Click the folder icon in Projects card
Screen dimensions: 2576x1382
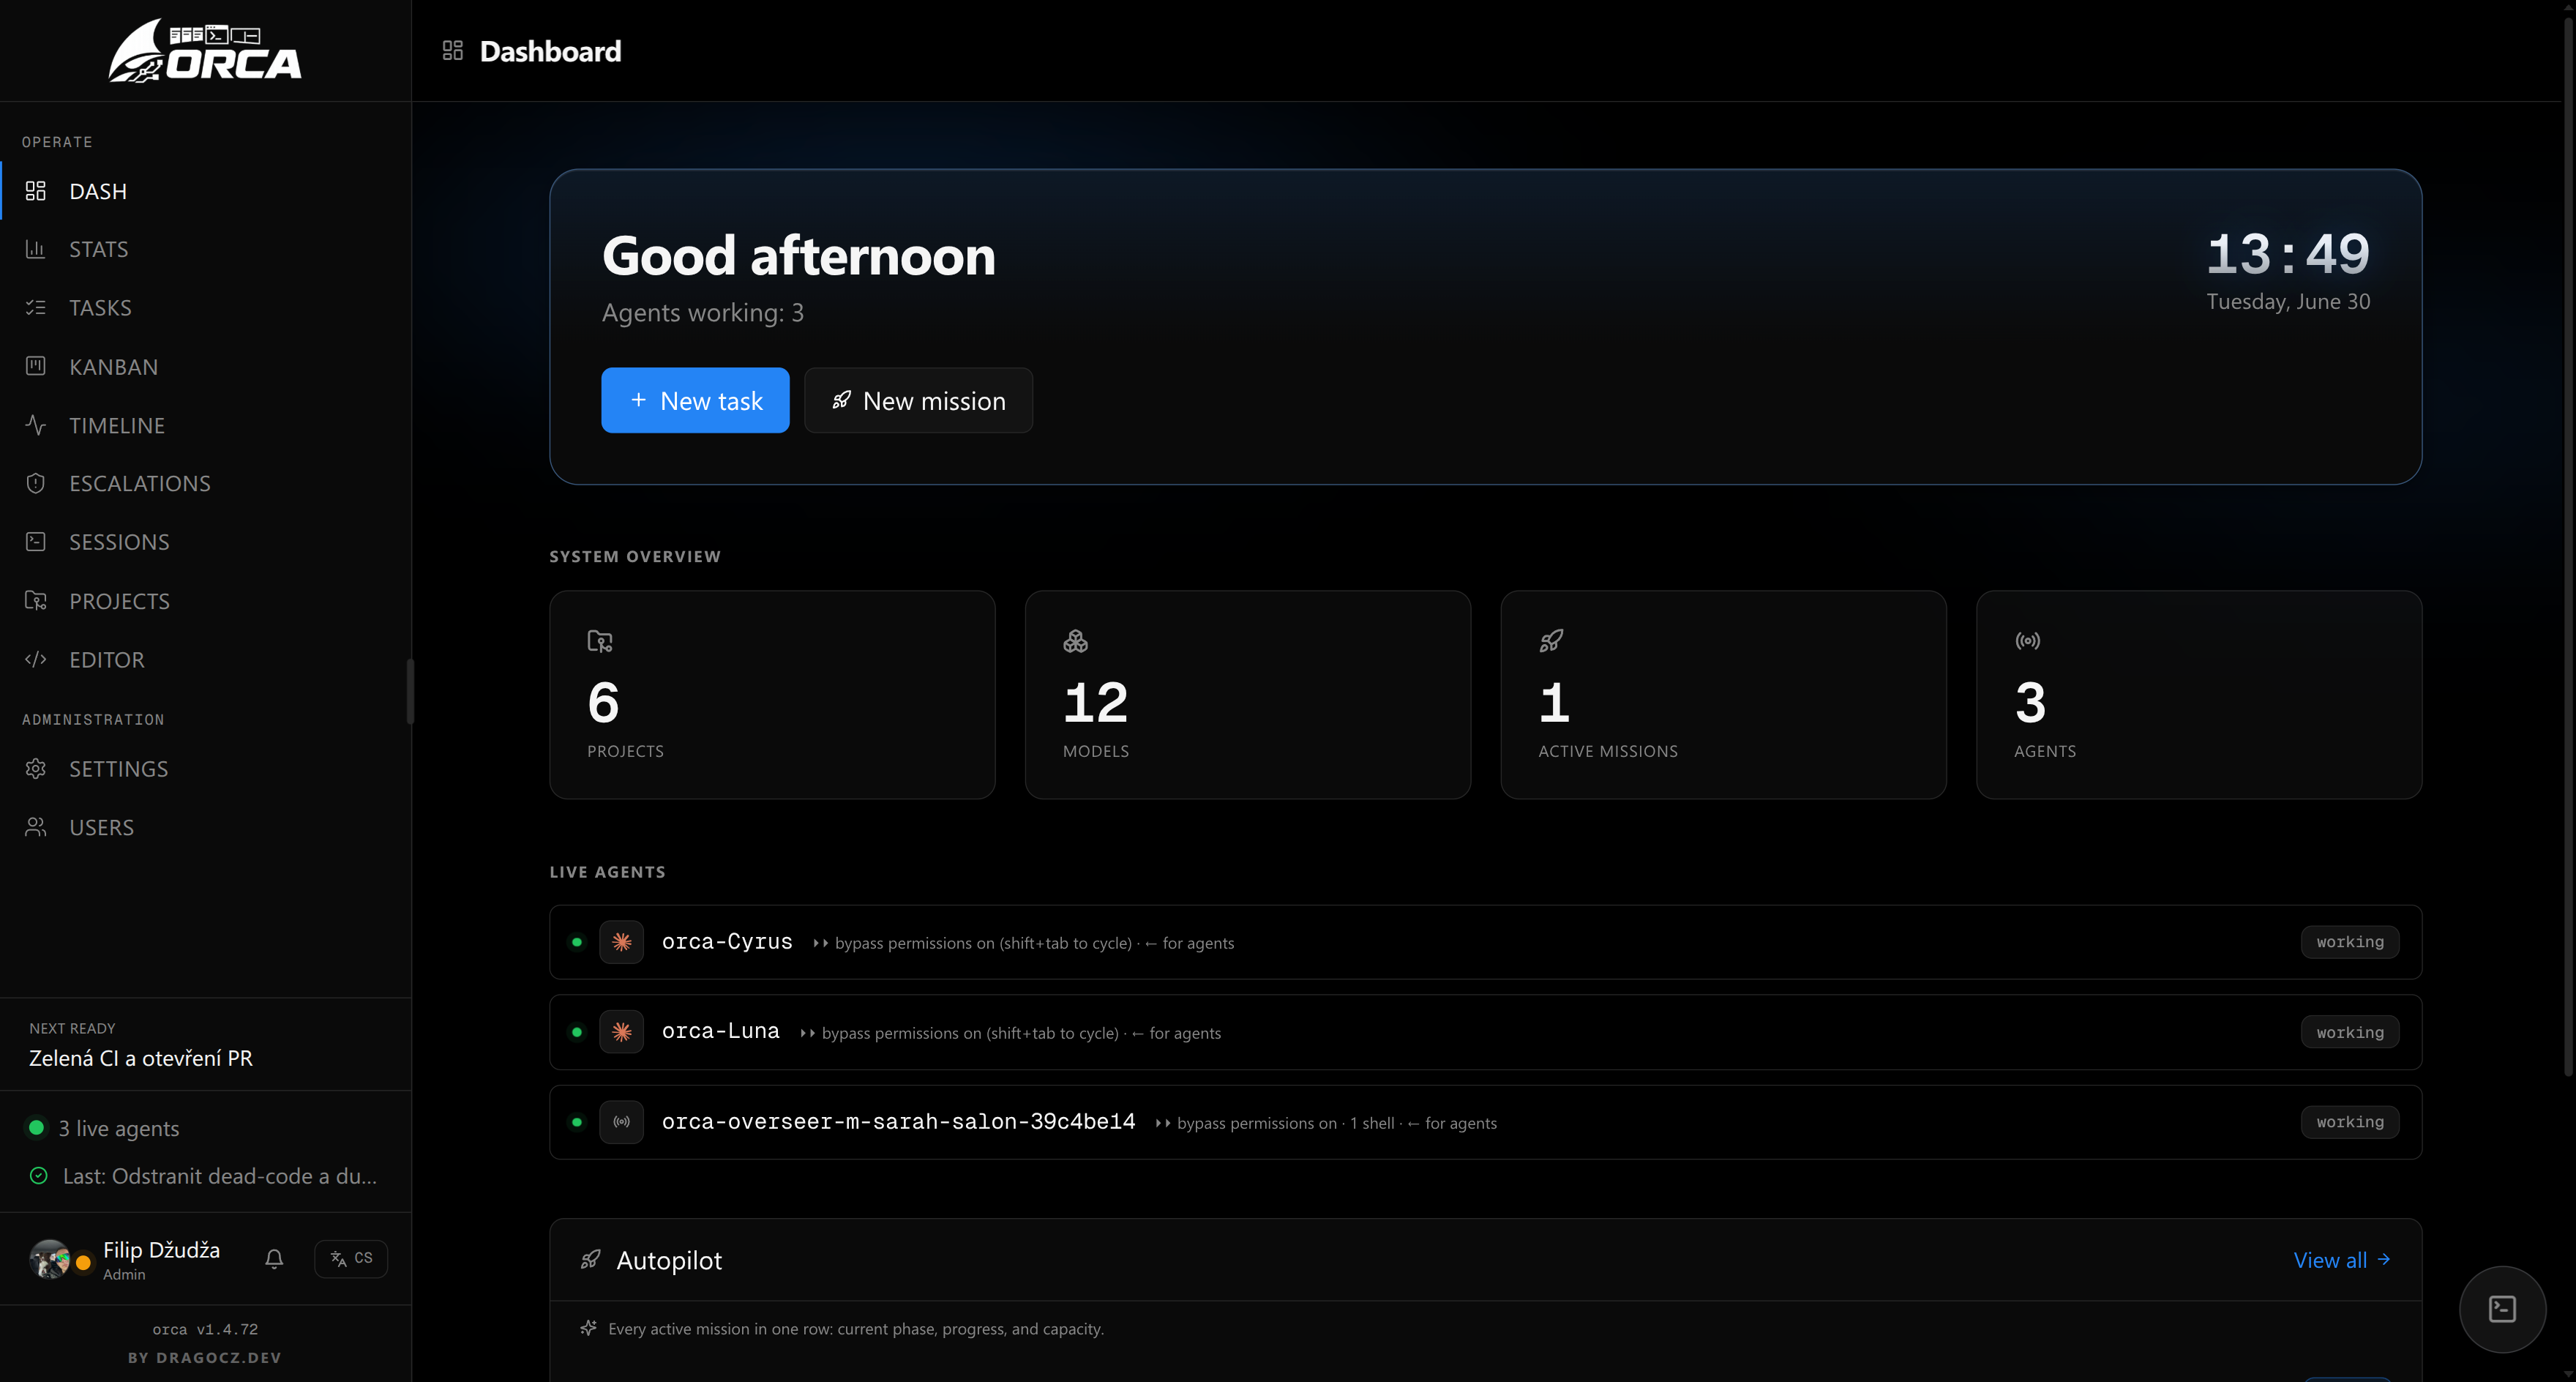[x=600, y=641]
